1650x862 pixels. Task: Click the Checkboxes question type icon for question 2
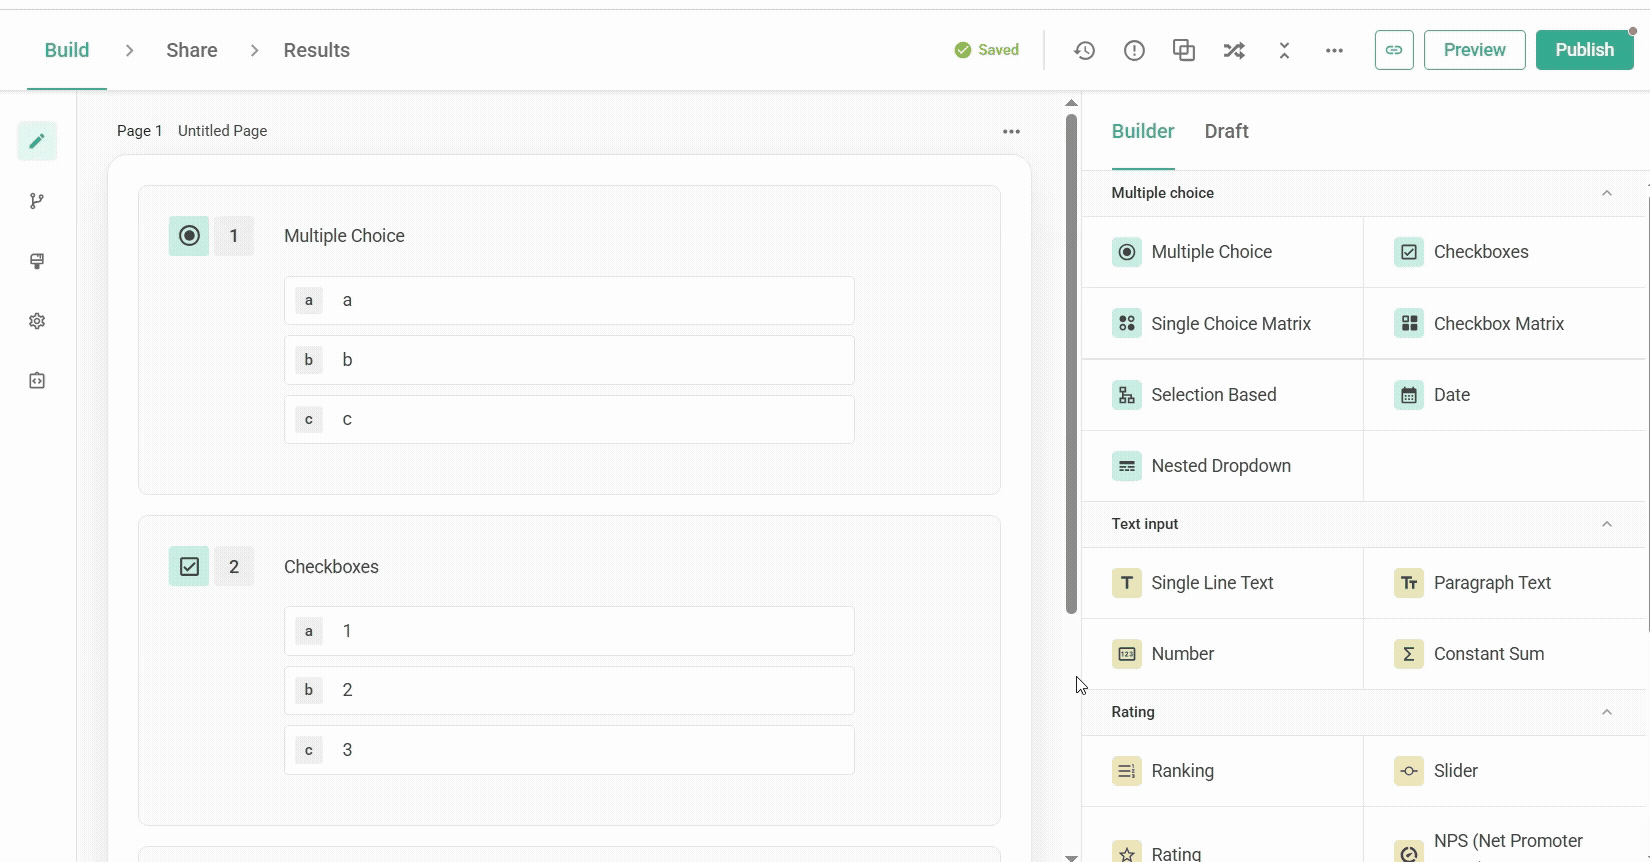(x=189, y=567)
